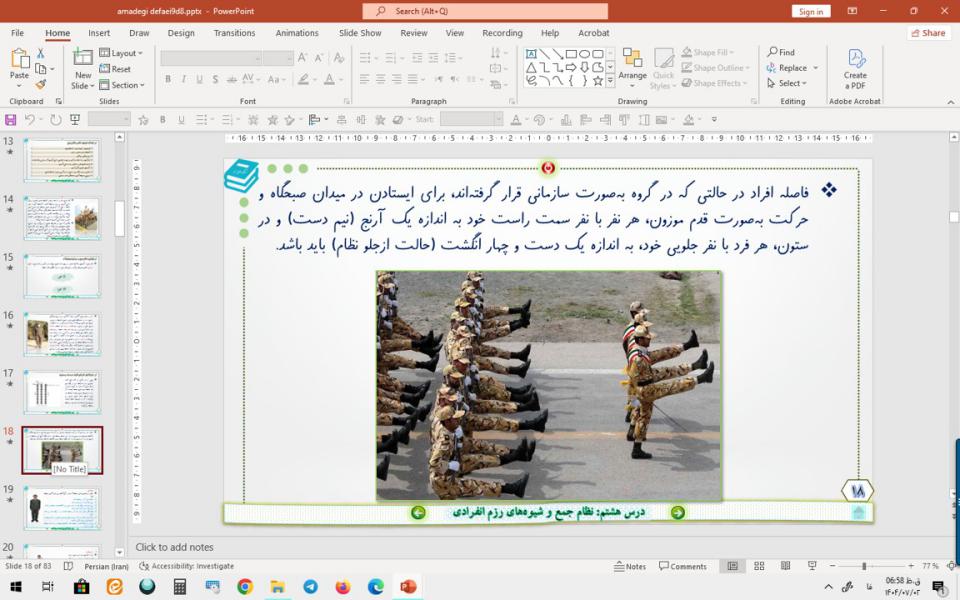This screenshot has height=600, width=960.
Task: Click the Share button
Action: (x=929, y=33)
